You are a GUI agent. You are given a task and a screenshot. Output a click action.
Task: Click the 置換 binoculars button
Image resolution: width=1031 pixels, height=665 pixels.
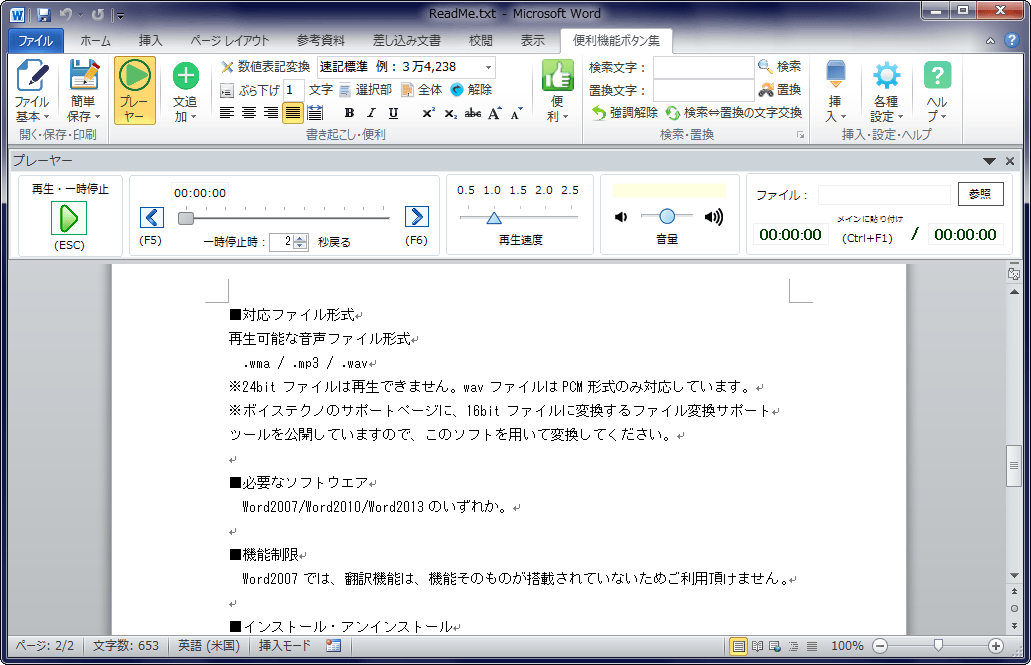pyautogui.click(x=780, y=89)
